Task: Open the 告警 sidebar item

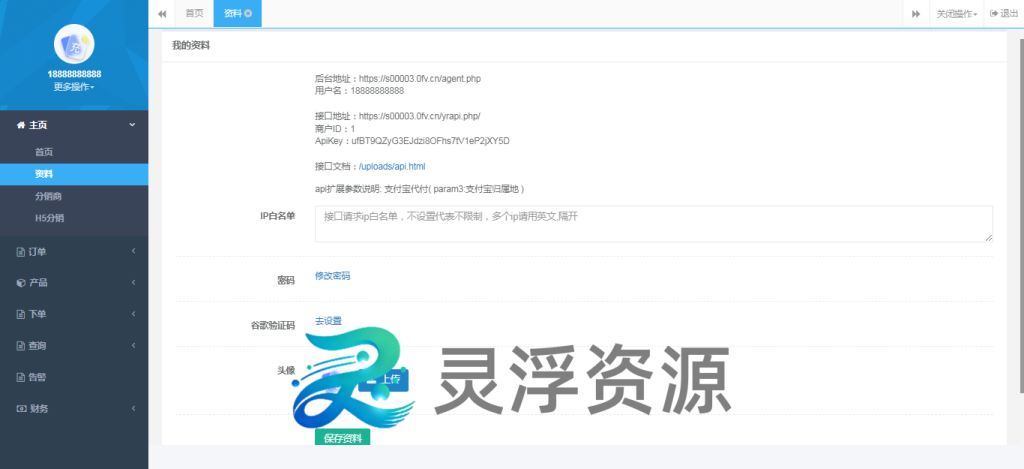Action: pyautogui.click(x=74, y=377)
